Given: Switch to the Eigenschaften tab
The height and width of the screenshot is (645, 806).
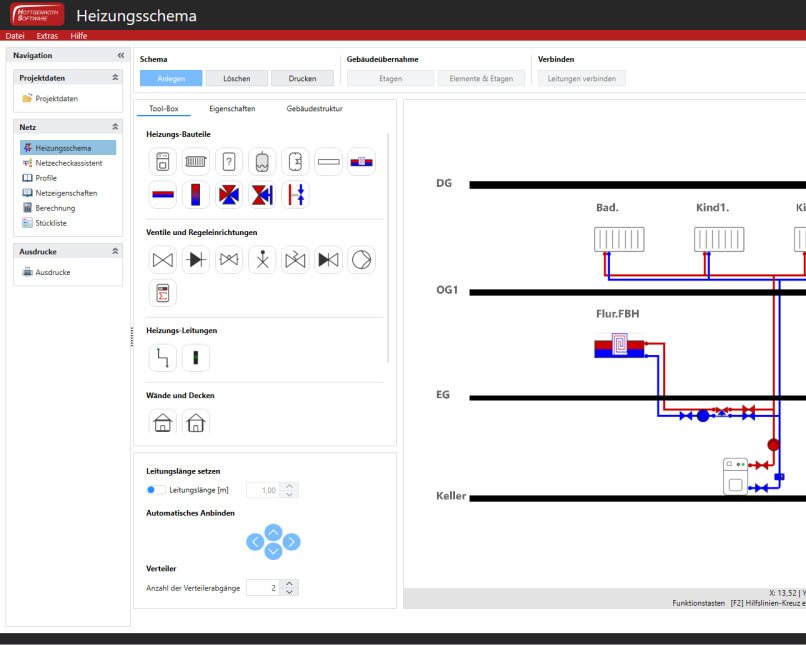Looking at the screenshot, I should (x=232, y=108).
